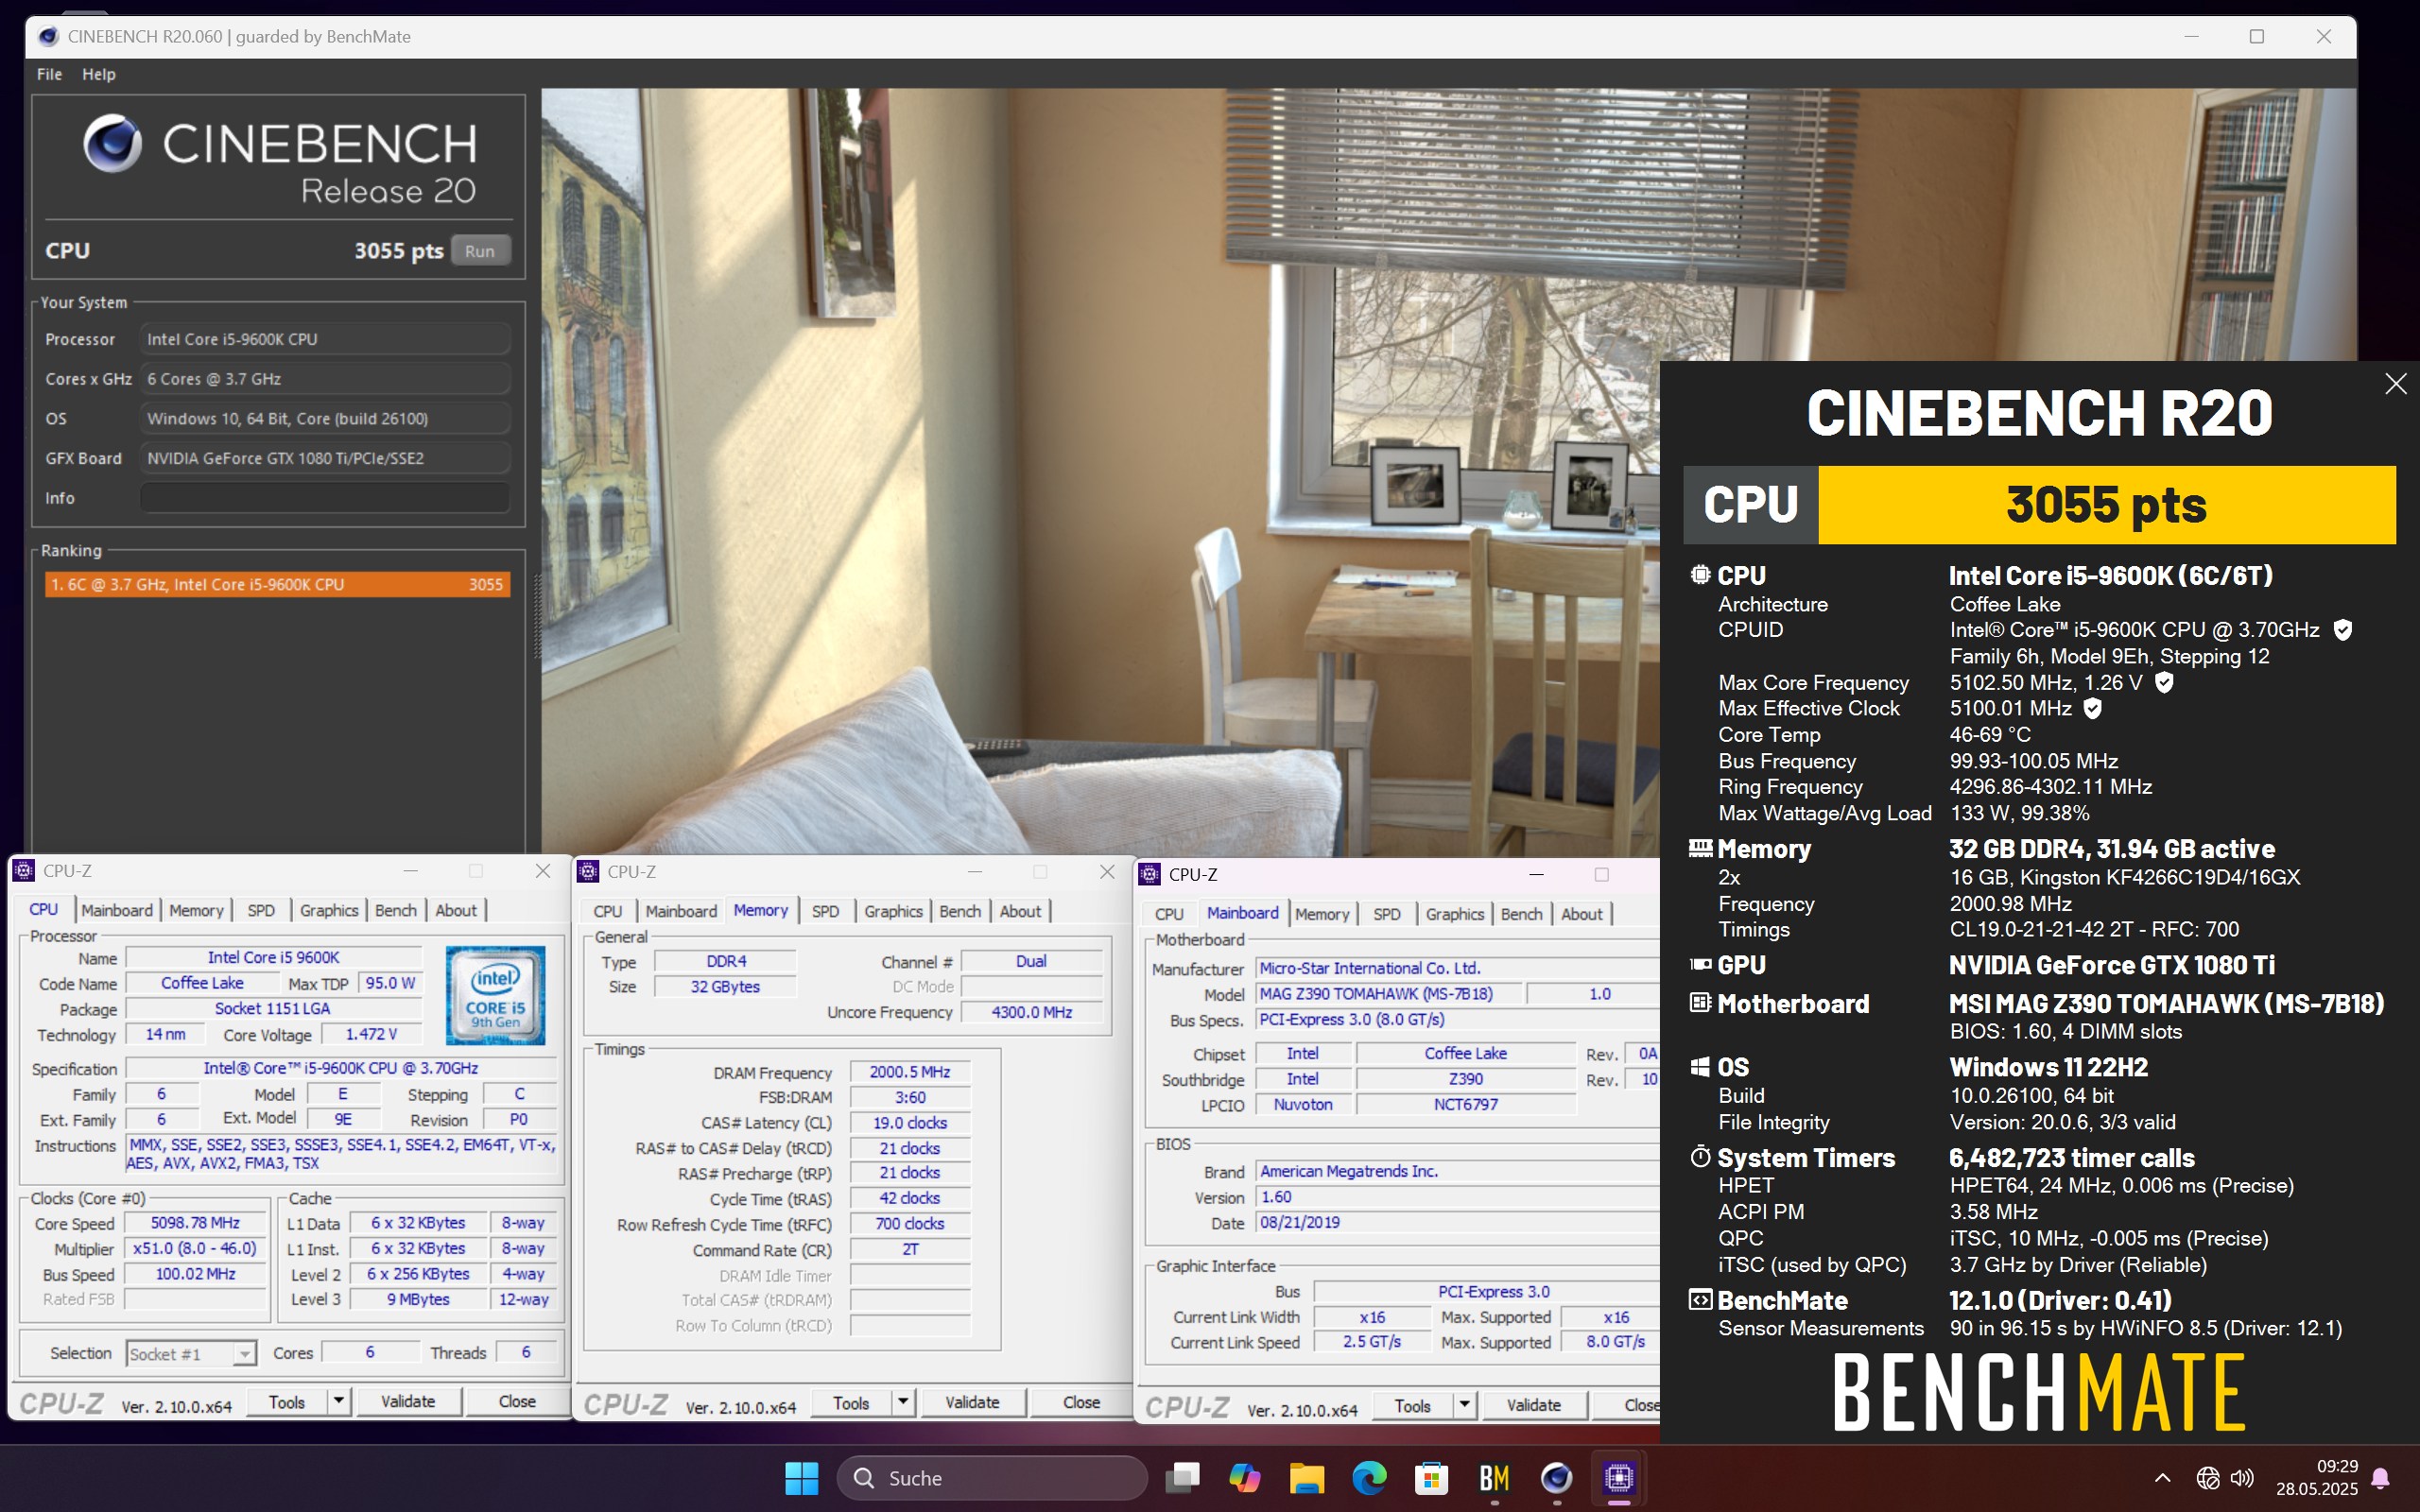Click the CPU chip icon in BenchMate panel

click(1700, 575)
